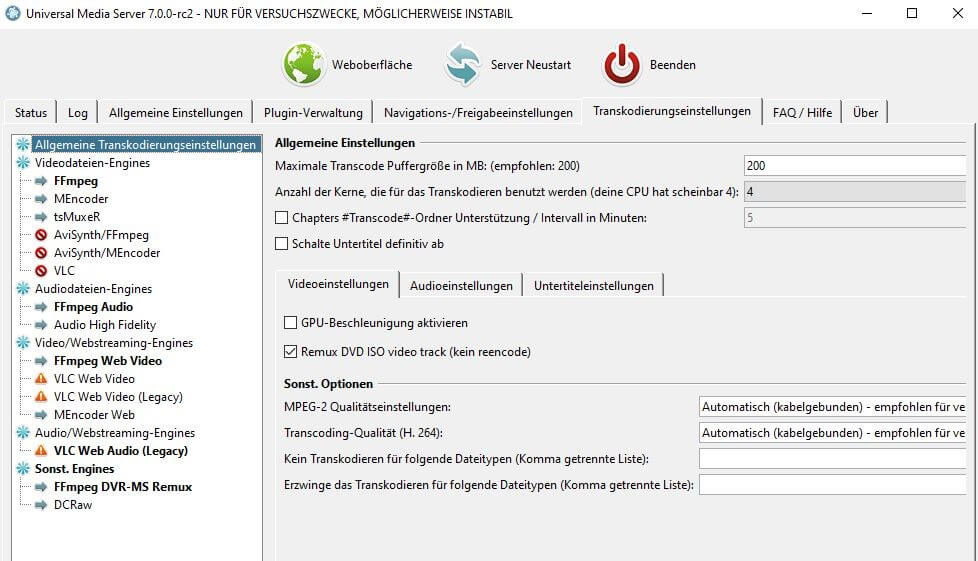Viewport: 978px width, 561px height.
Task: Click the Weboberfläche globe icon
Action: click(x=303, y=64)
